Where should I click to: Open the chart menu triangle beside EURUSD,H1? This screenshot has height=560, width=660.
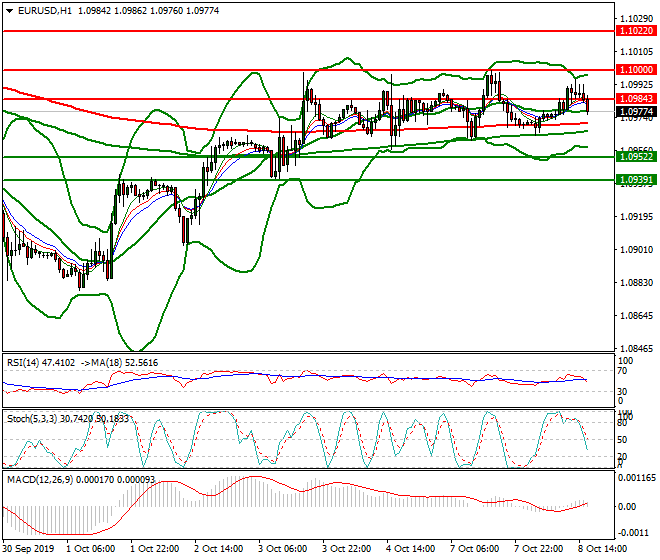(9, 11)
